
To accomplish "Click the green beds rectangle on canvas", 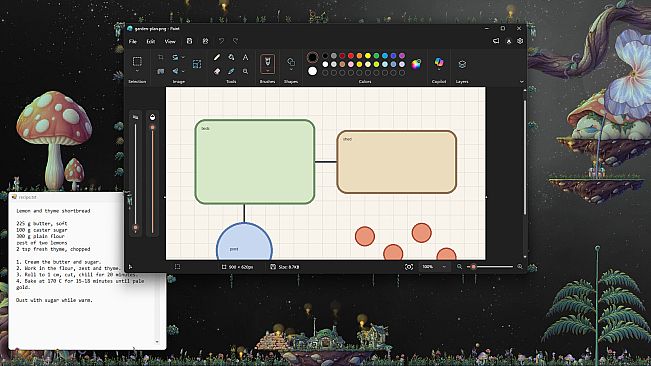I will pos(255,162).
